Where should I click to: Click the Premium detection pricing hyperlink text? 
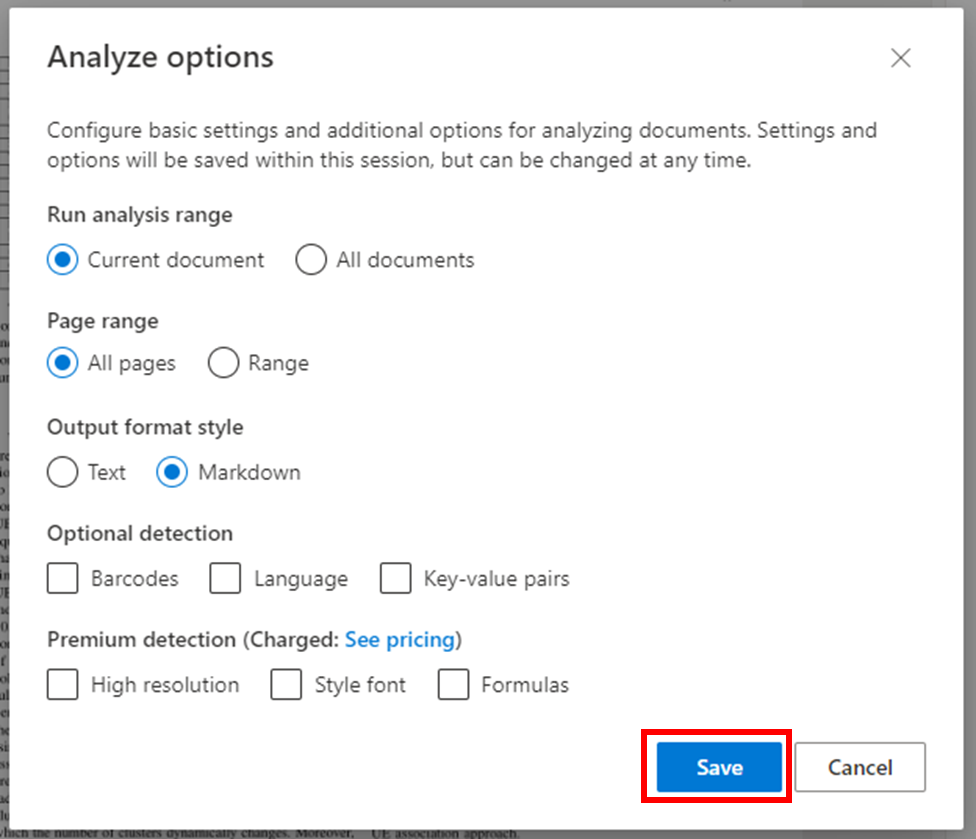(x=400, y=639)
